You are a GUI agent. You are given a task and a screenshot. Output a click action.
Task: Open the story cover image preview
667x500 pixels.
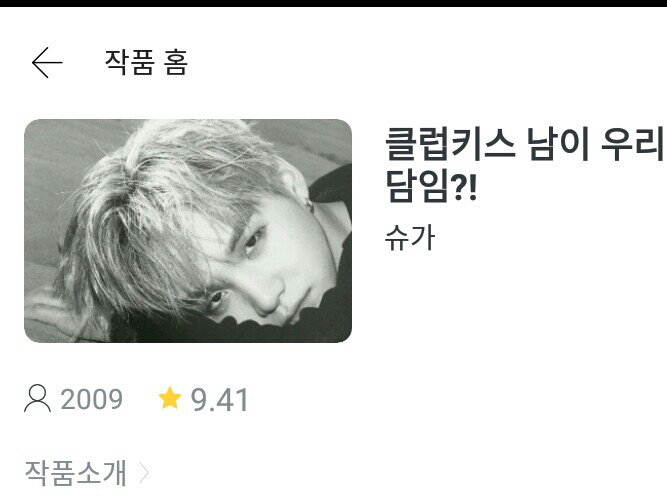[188, 231]
